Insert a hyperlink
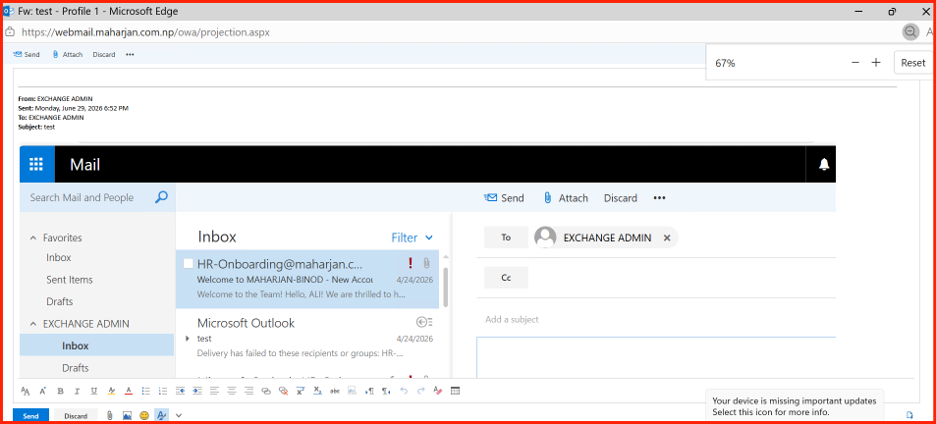The image size is (936, 424). click(266, 391)
